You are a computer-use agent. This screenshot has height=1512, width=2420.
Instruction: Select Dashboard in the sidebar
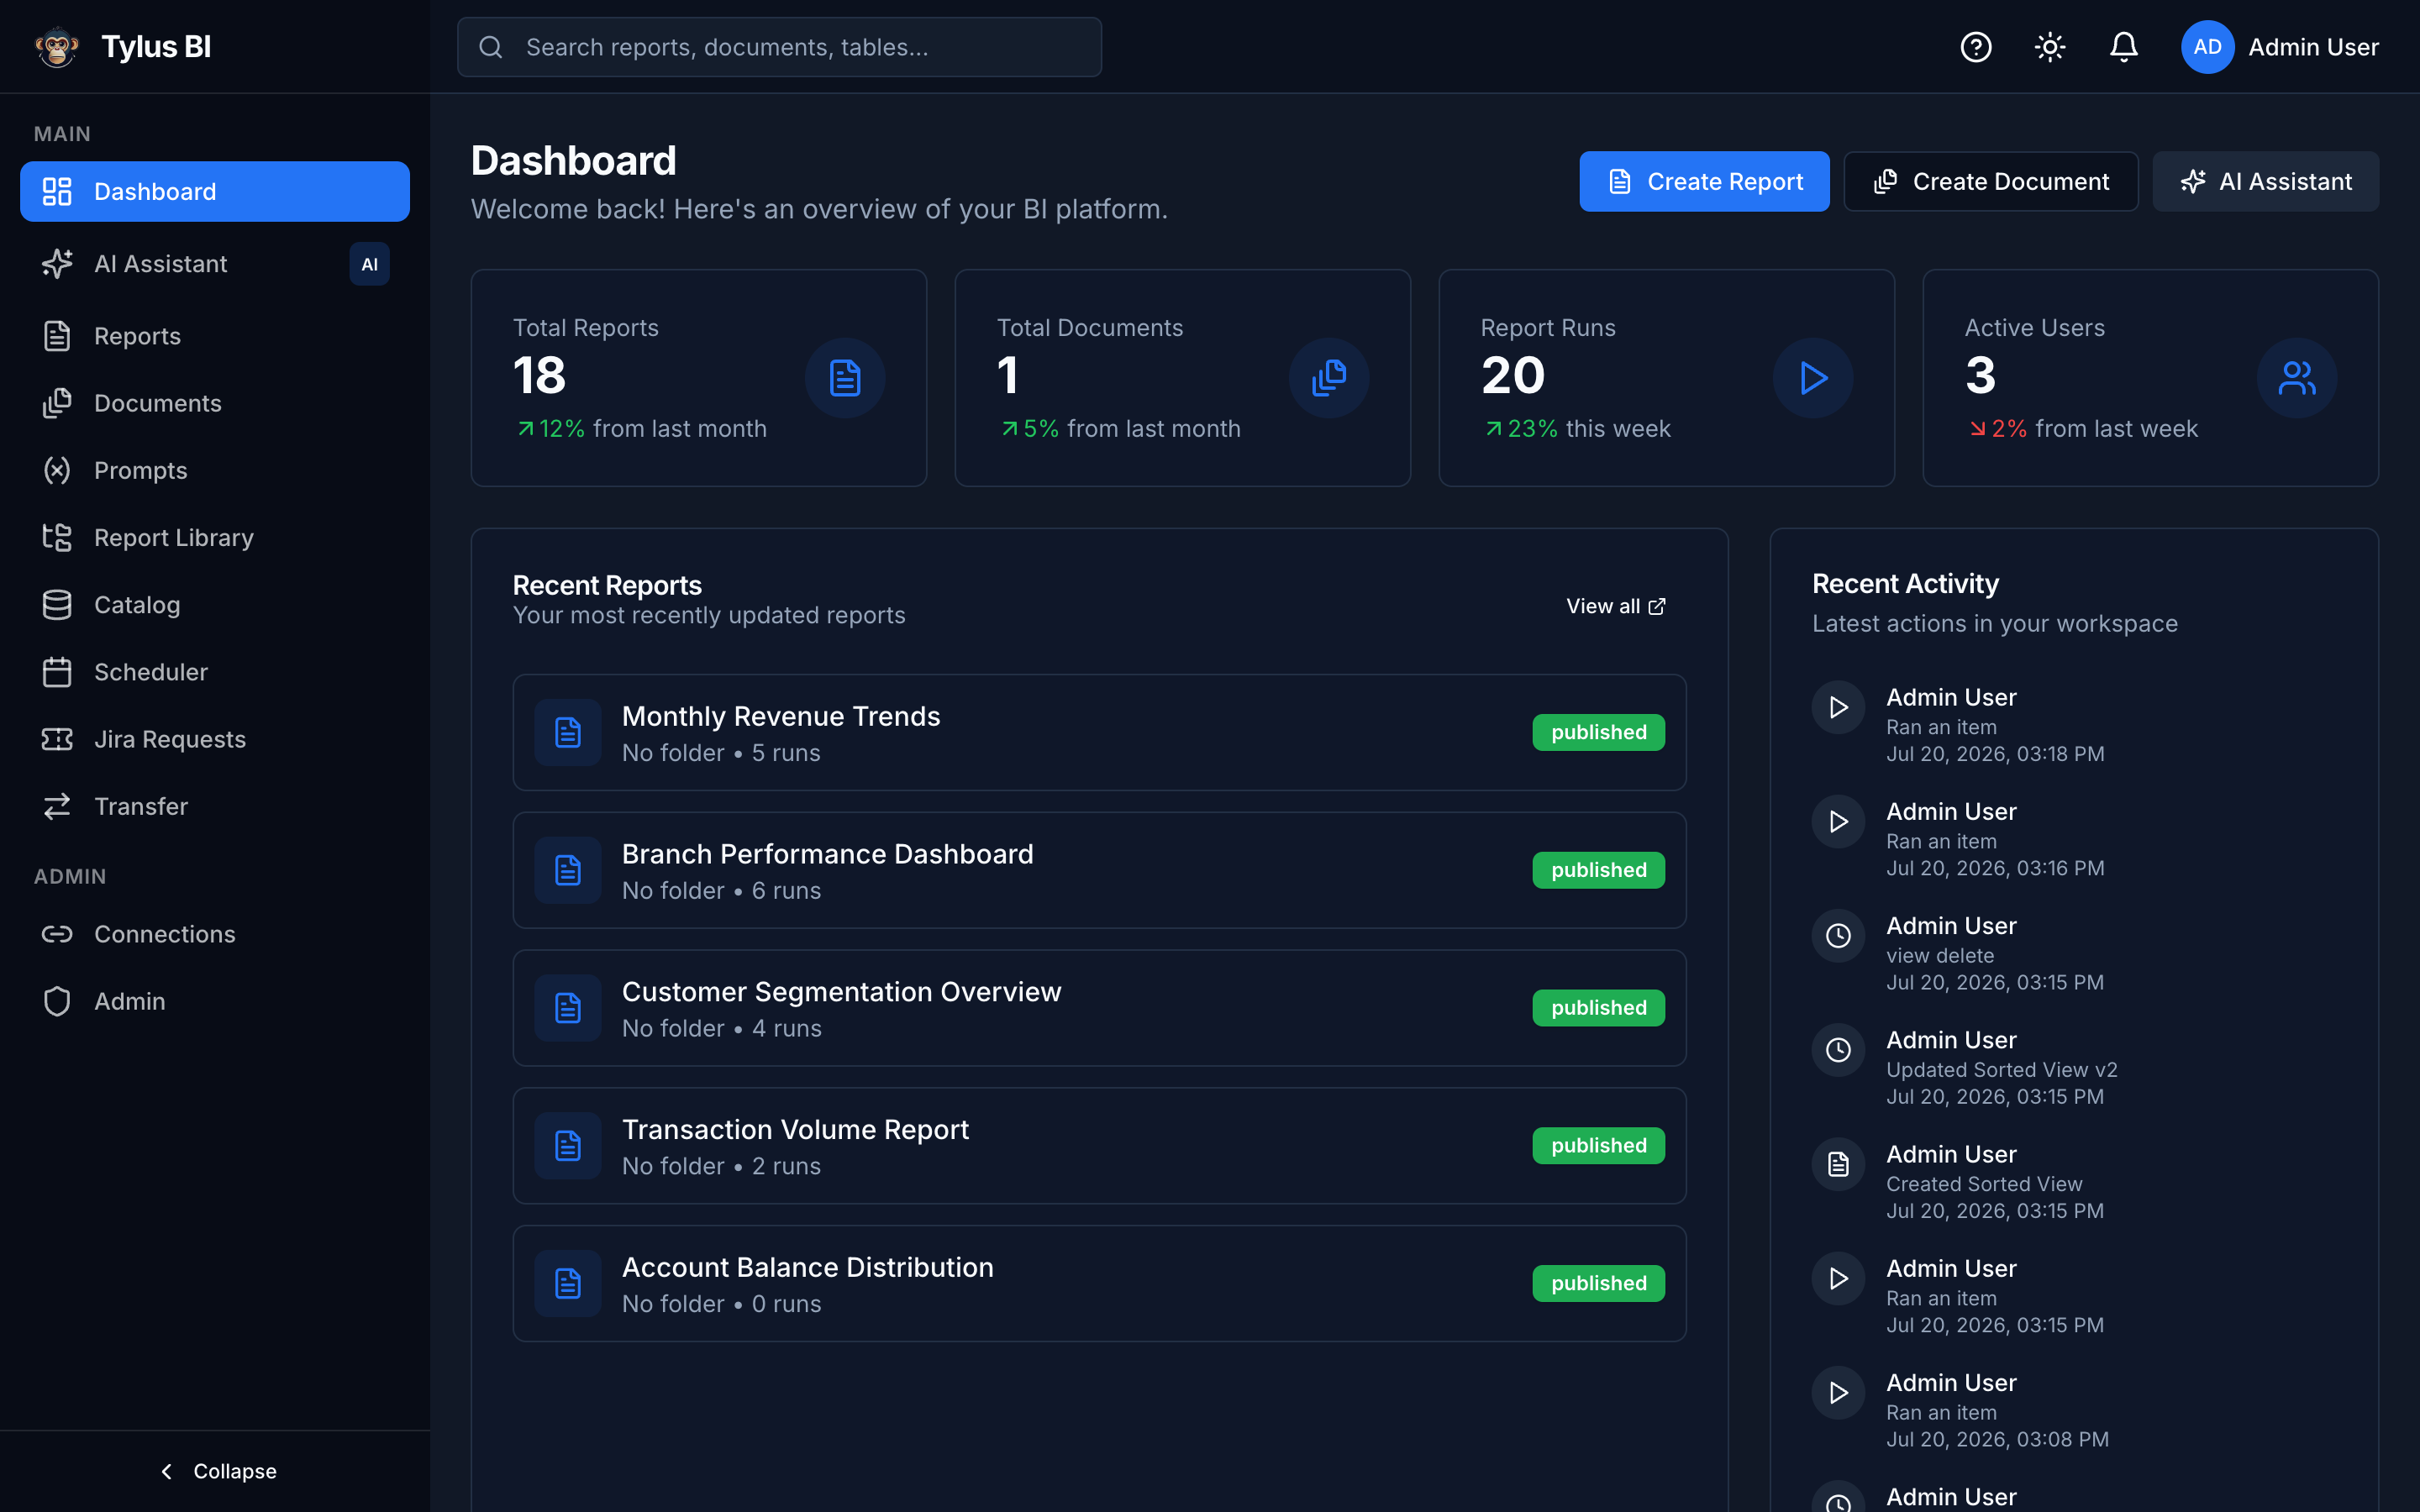pyautogui.click(x=215, y=191)
